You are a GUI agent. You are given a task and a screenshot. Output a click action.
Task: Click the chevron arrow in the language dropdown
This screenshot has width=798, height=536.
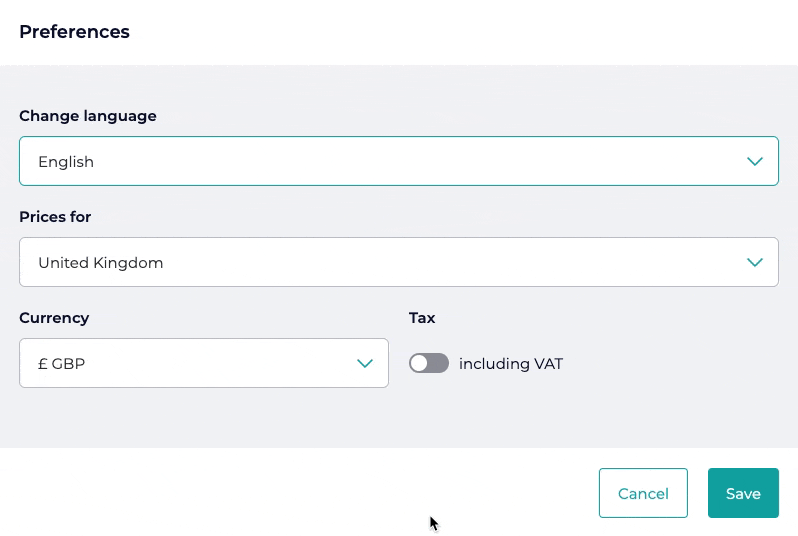point(755,162)
